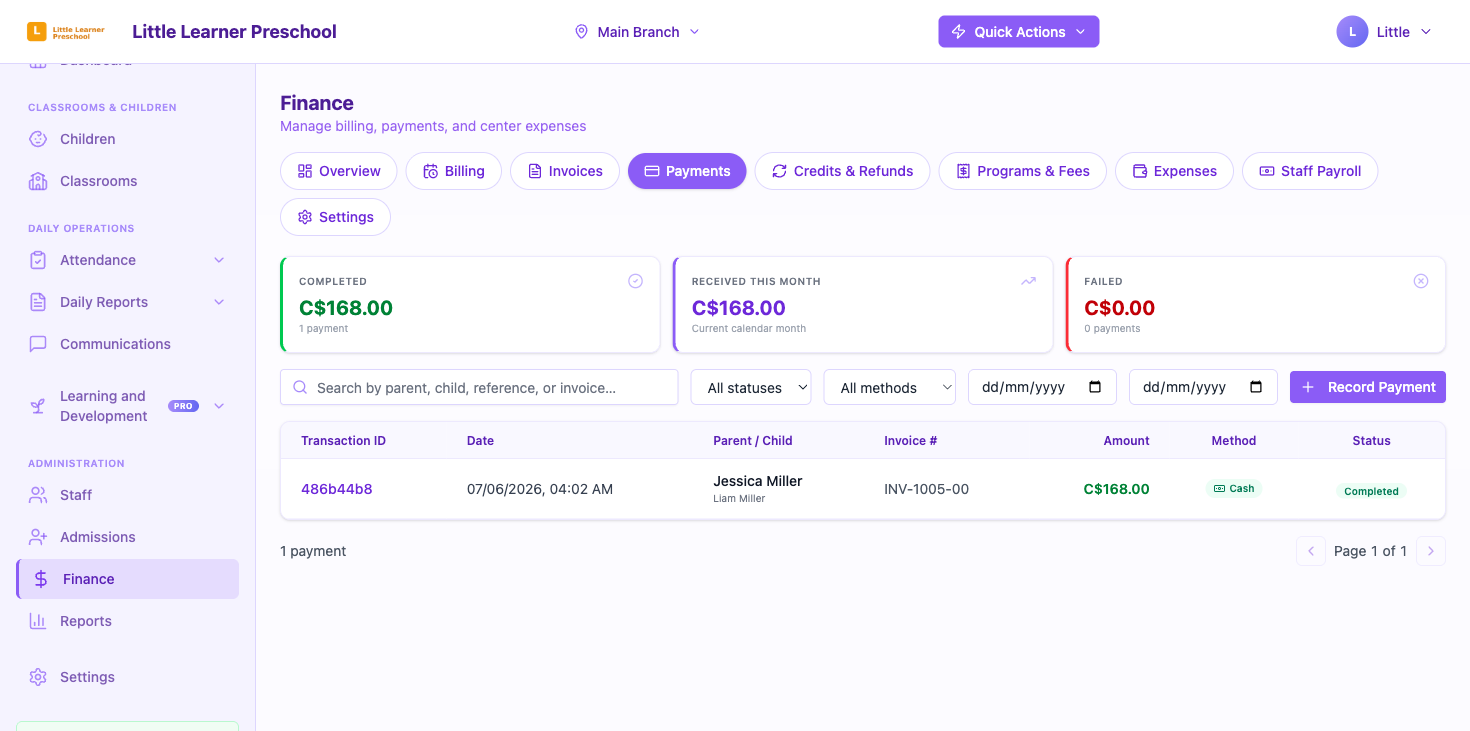Switch to the Invoices tab

pyautogui.click(x=565, y=171)
